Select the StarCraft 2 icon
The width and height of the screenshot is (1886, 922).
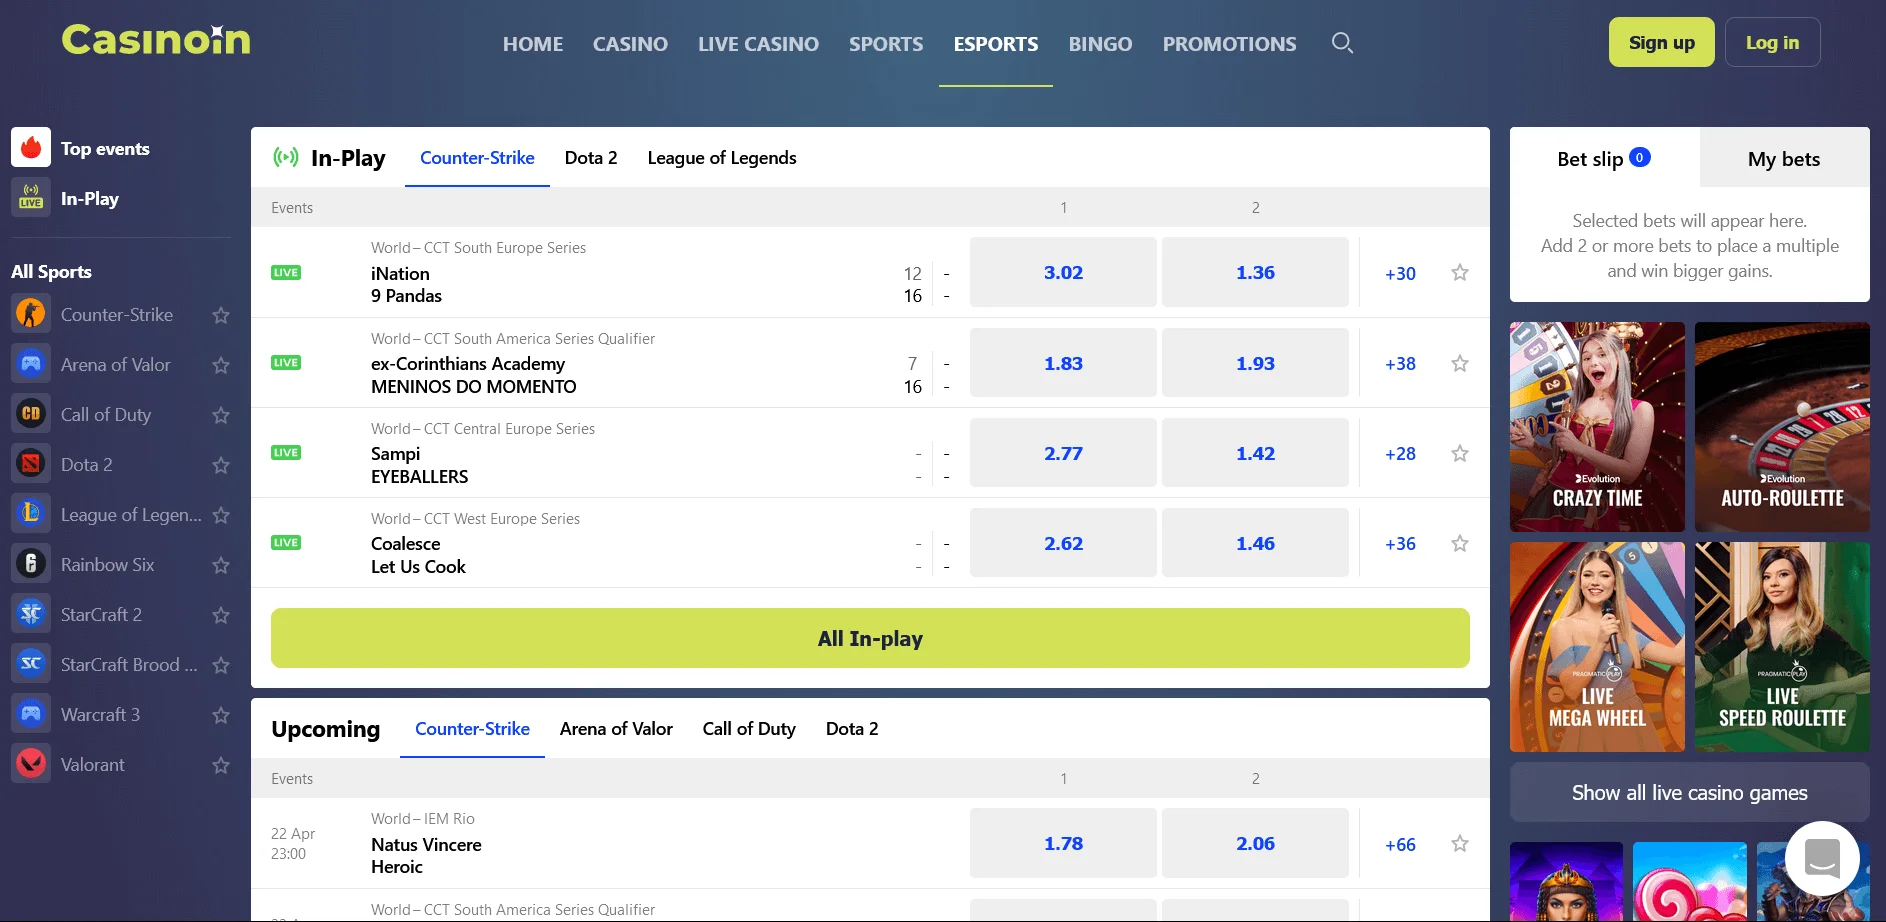pyautogui.click(x=31, y=614)
